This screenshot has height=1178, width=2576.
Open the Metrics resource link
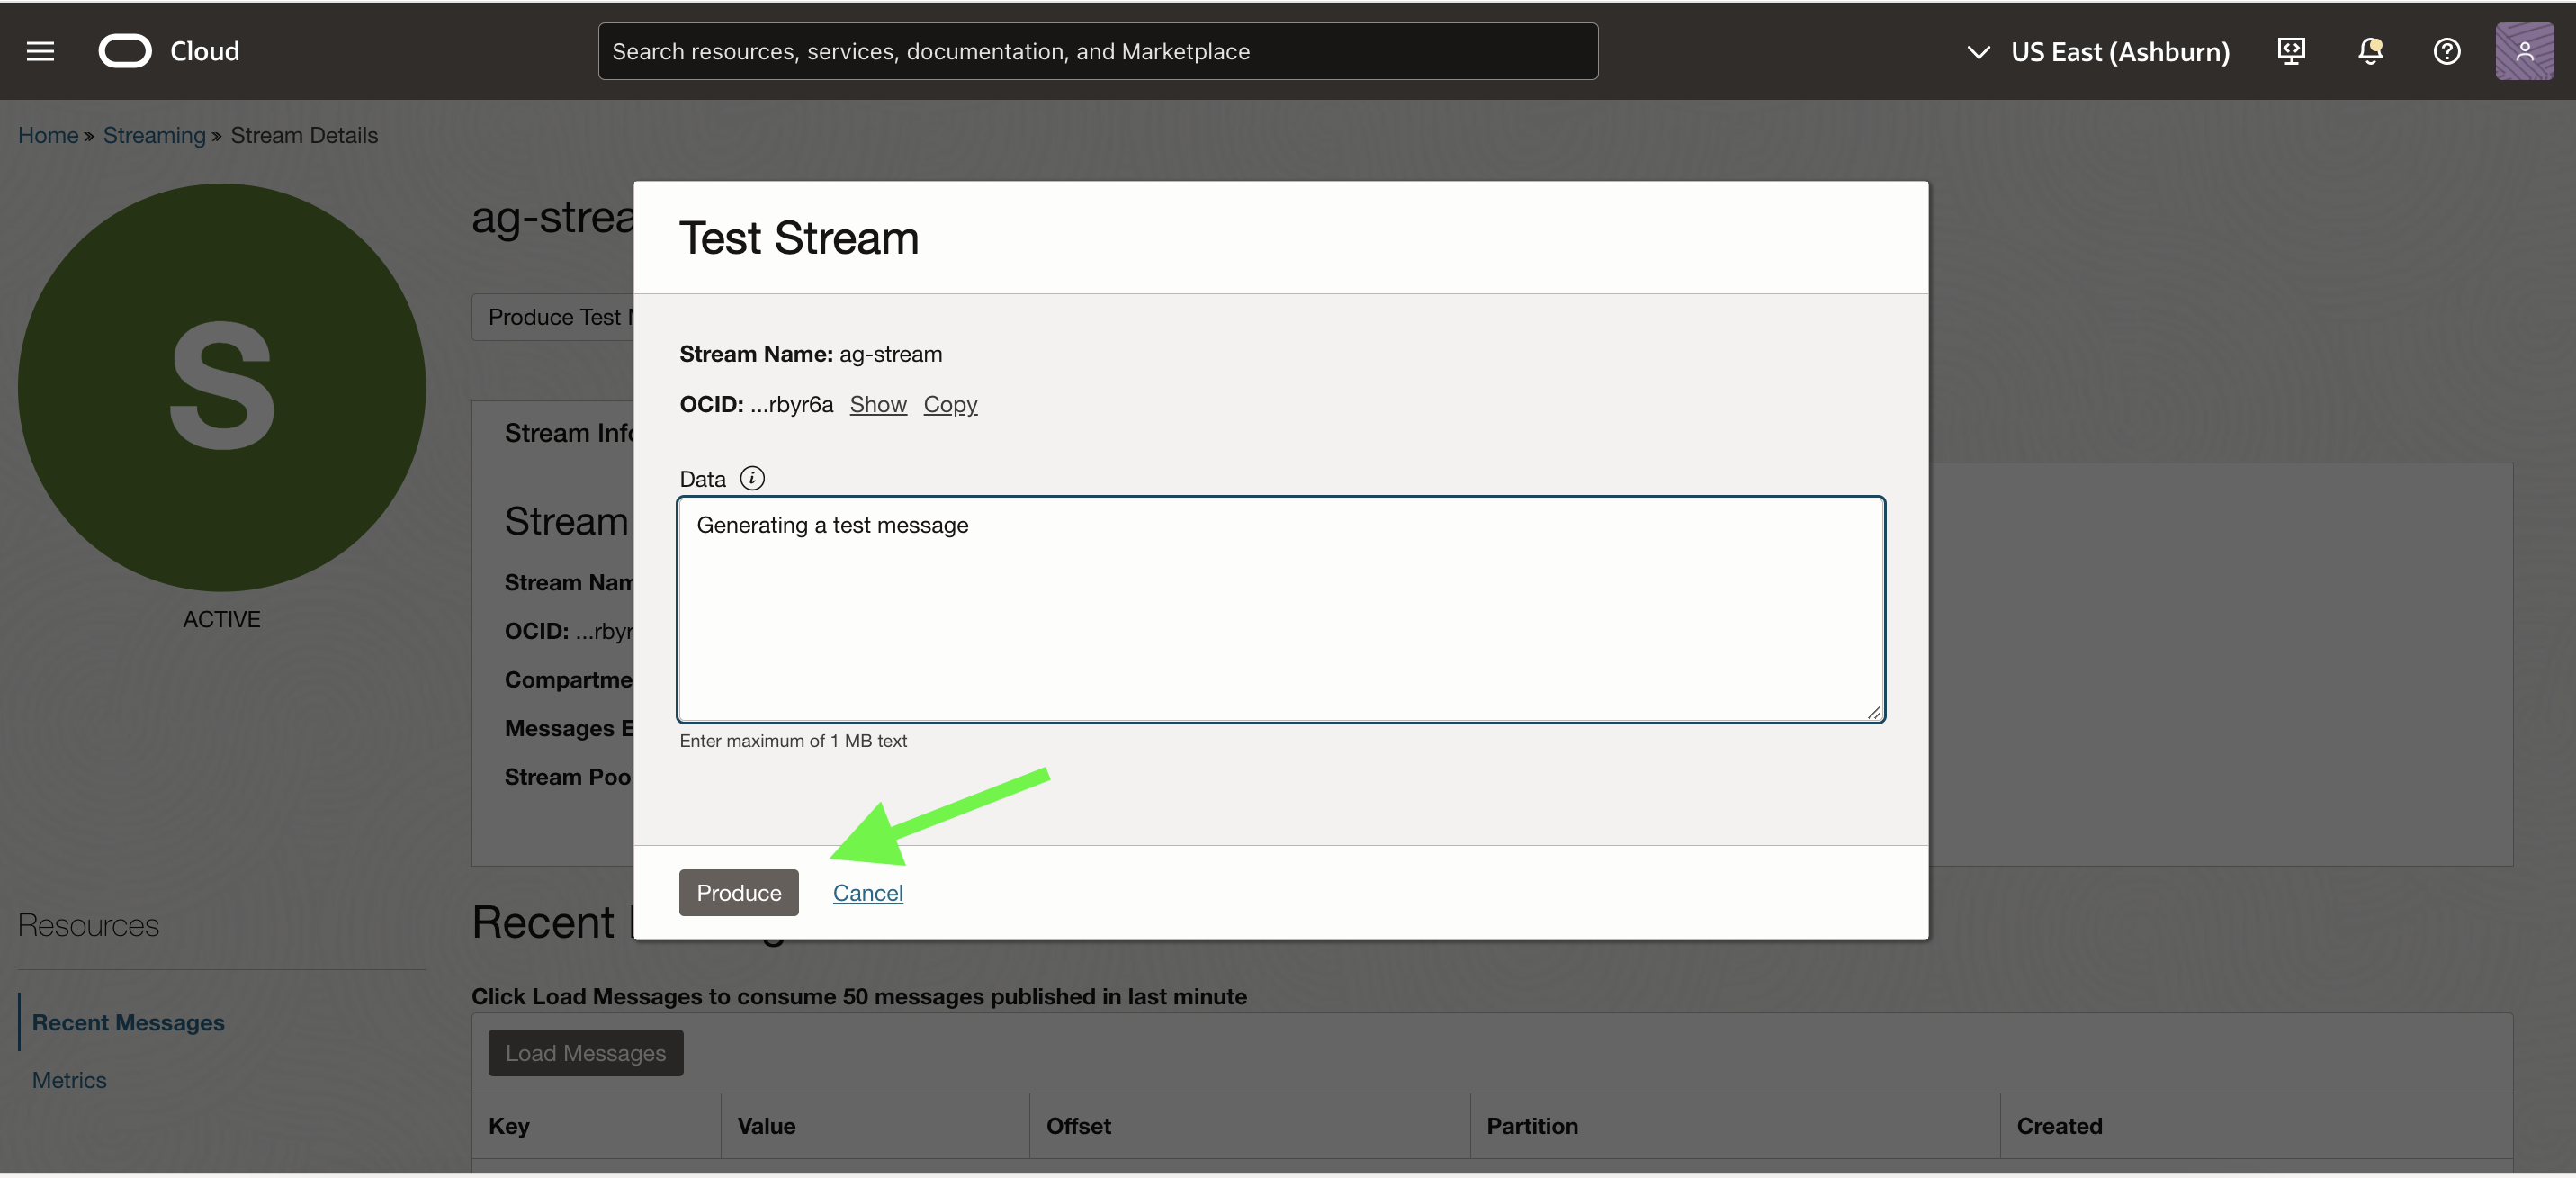point(69,1080)
